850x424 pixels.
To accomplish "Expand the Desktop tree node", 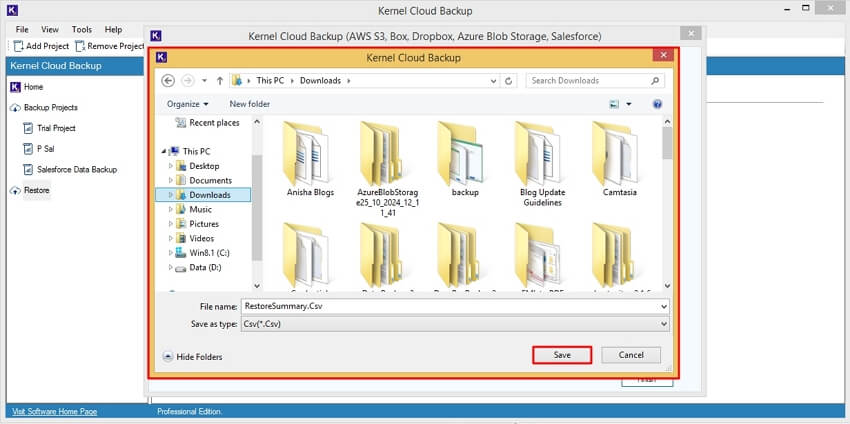I will point(171,166).
